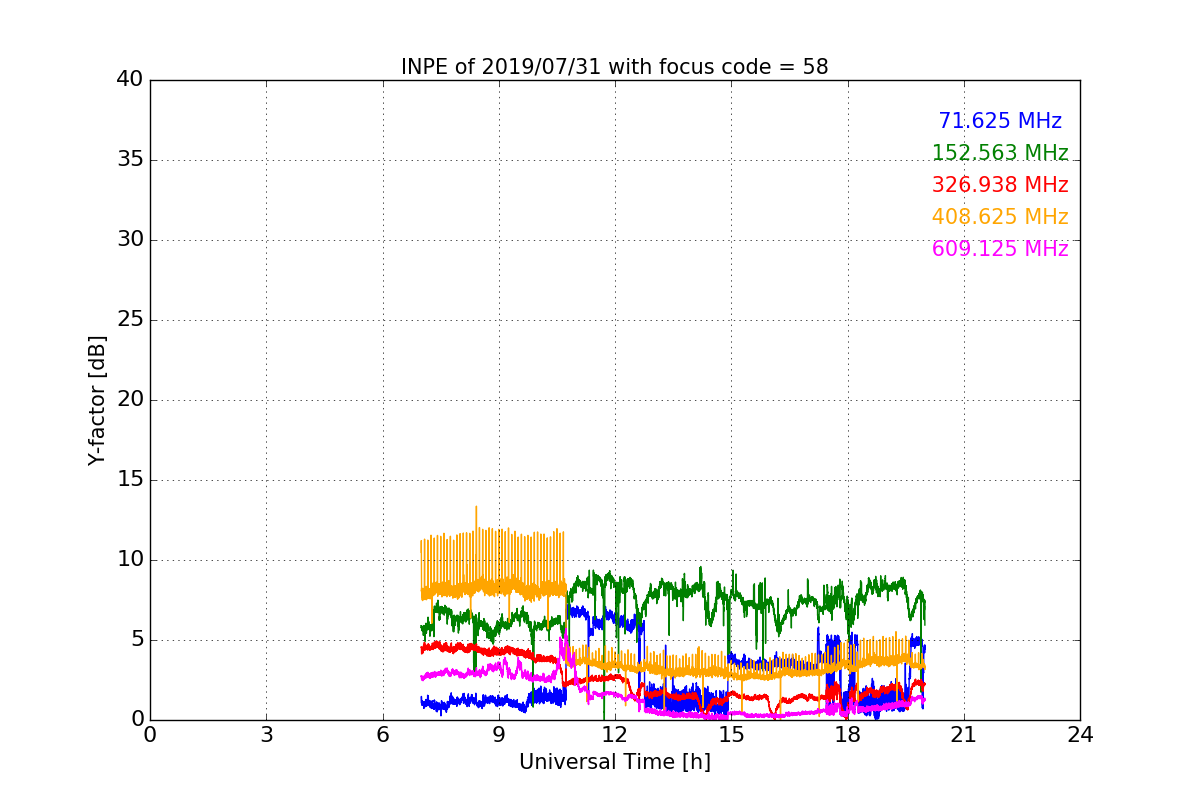The image size is (1200, 800).
Task: Click y-axis tick label 15
Action: [130, 480]
